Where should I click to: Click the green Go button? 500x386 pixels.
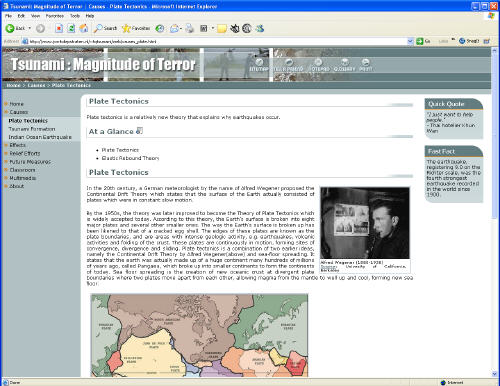(423, 41)
